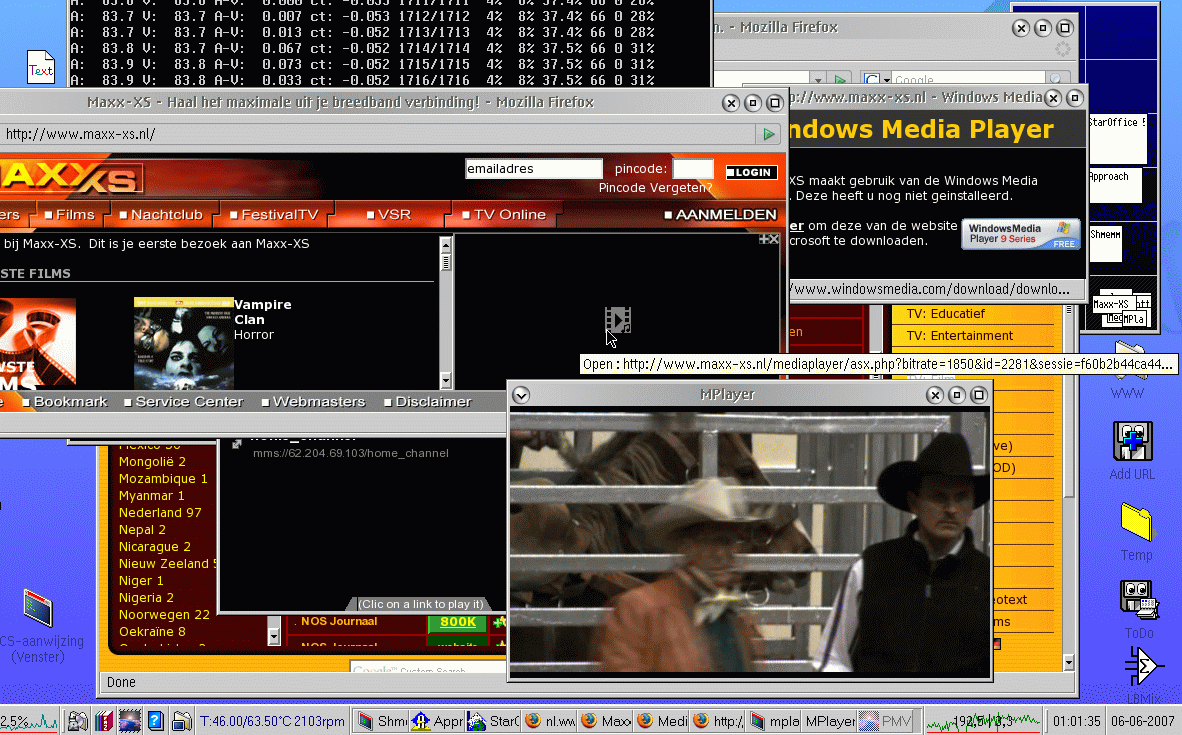Viewport: 1182px width, 735px height.
Task: Open the FestivalTV tab
Action: pos(274,215)
